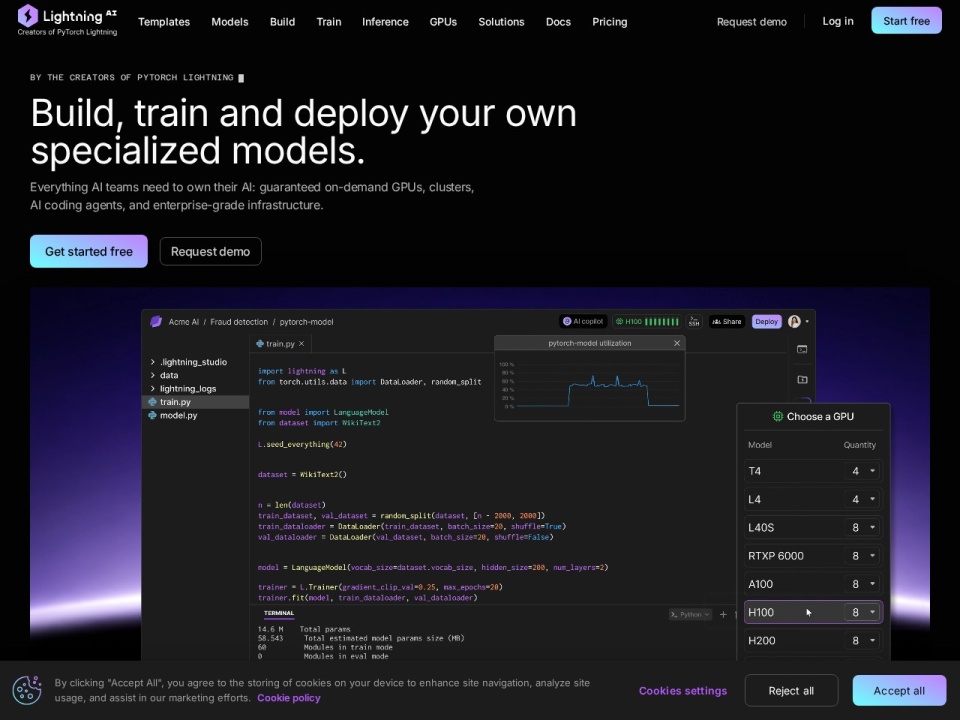The height and width of the screenshot is (720, 960).
Task: Open the H200 quantity dropdown
Action: coord(863,640)
